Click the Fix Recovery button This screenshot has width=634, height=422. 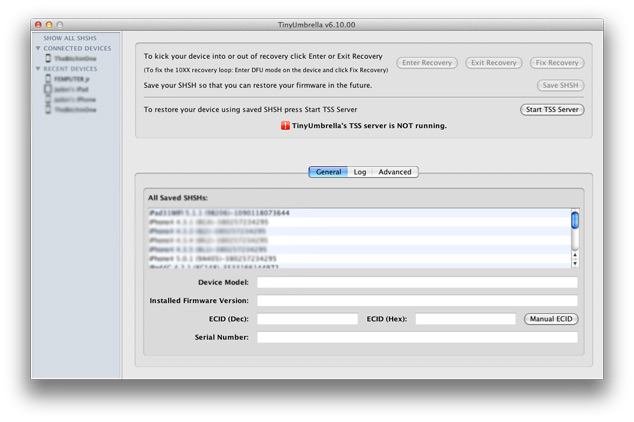pyautogui.click(x=556, y=63)
